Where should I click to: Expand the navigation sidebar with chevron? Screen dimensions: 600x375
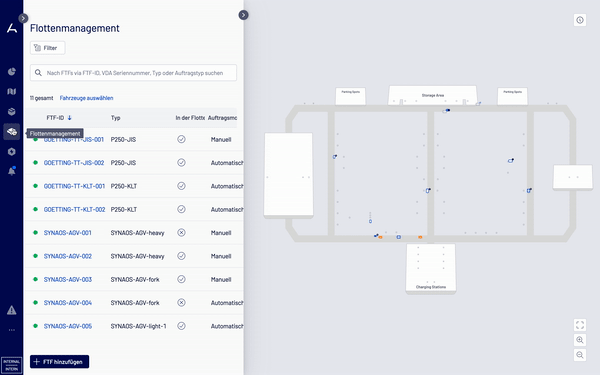coord(23,18)
